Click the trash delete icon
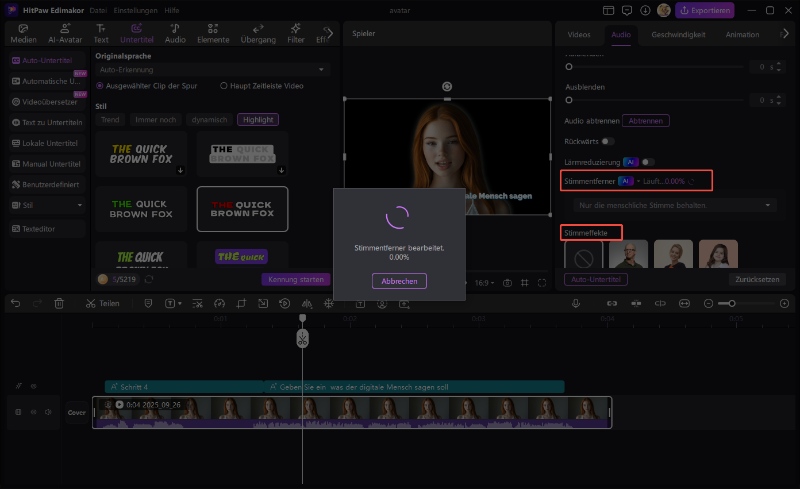800x489 pixels. click(x=59, y=303)
